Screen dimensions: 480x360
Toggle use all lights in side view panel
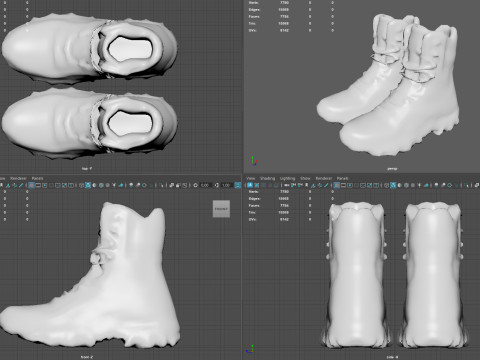pyautogui.click(x=419, y=185)
